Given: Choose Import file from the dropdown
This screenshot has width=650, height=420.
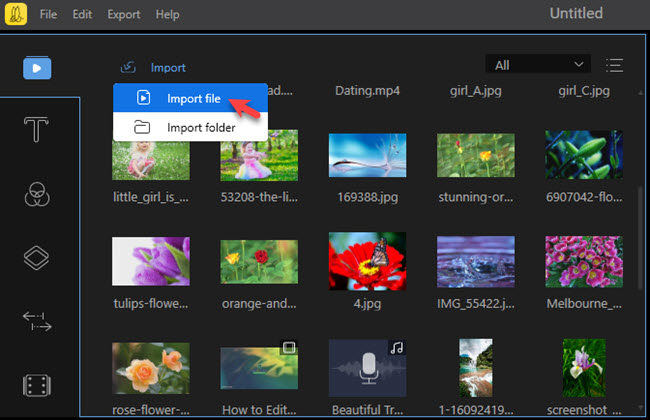Looking at the screenshot, I should [190, 98].
